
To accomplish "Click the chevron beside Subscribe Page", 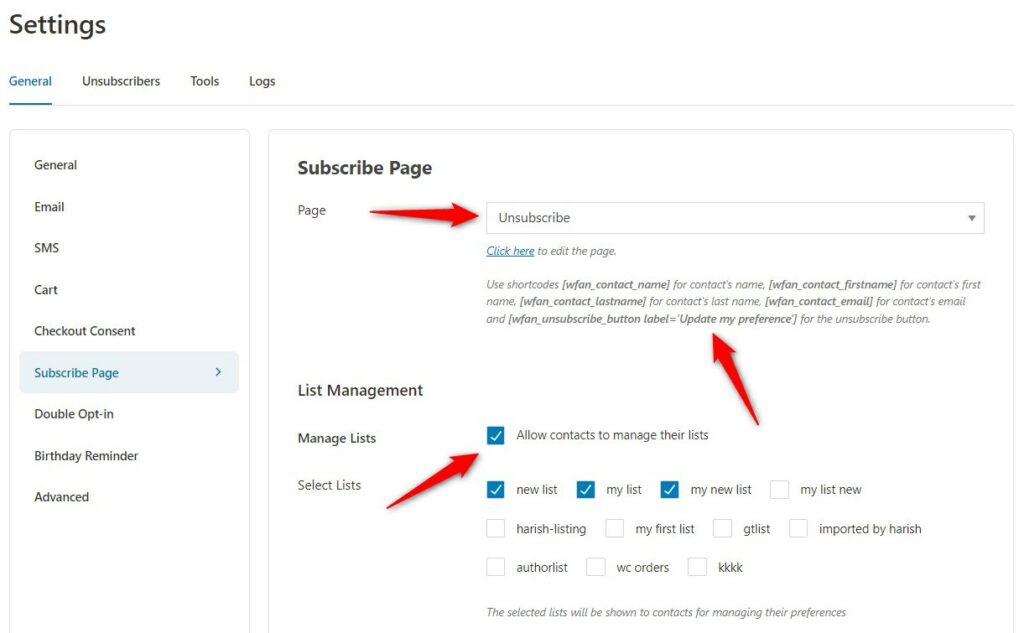I will [x=218, y=372].
